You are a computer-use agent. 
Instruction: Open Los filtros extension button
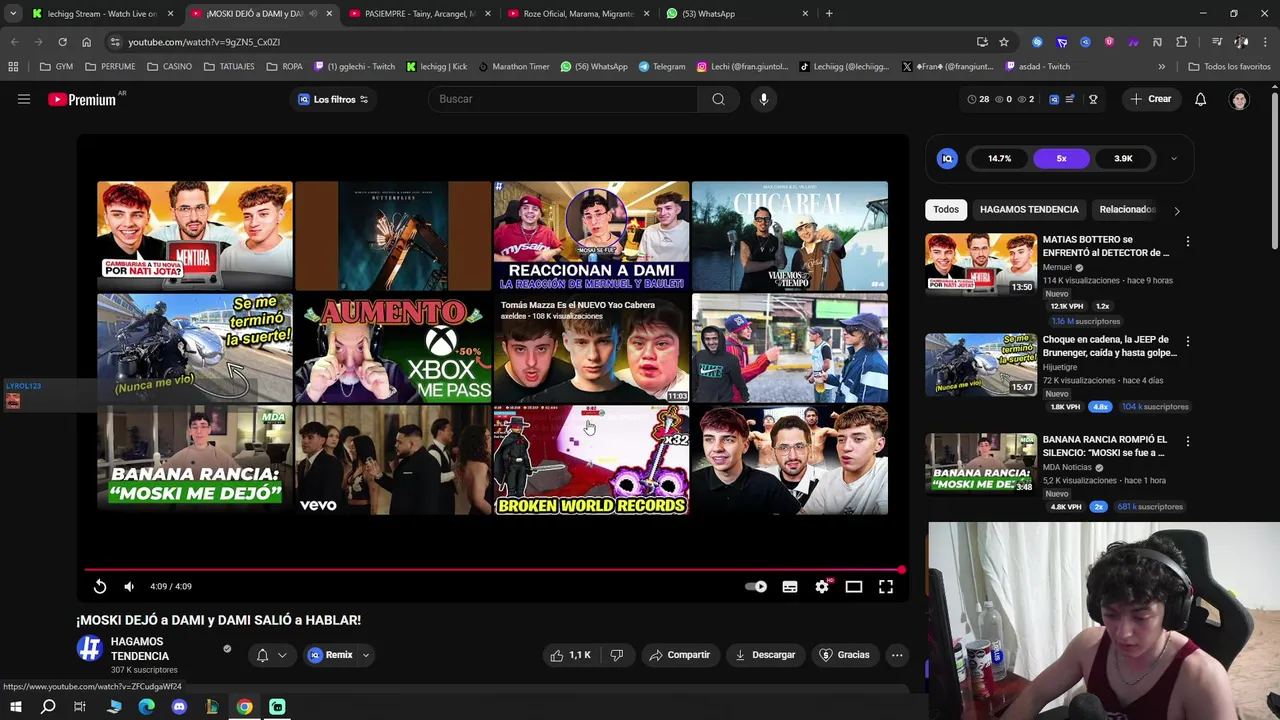333,99
